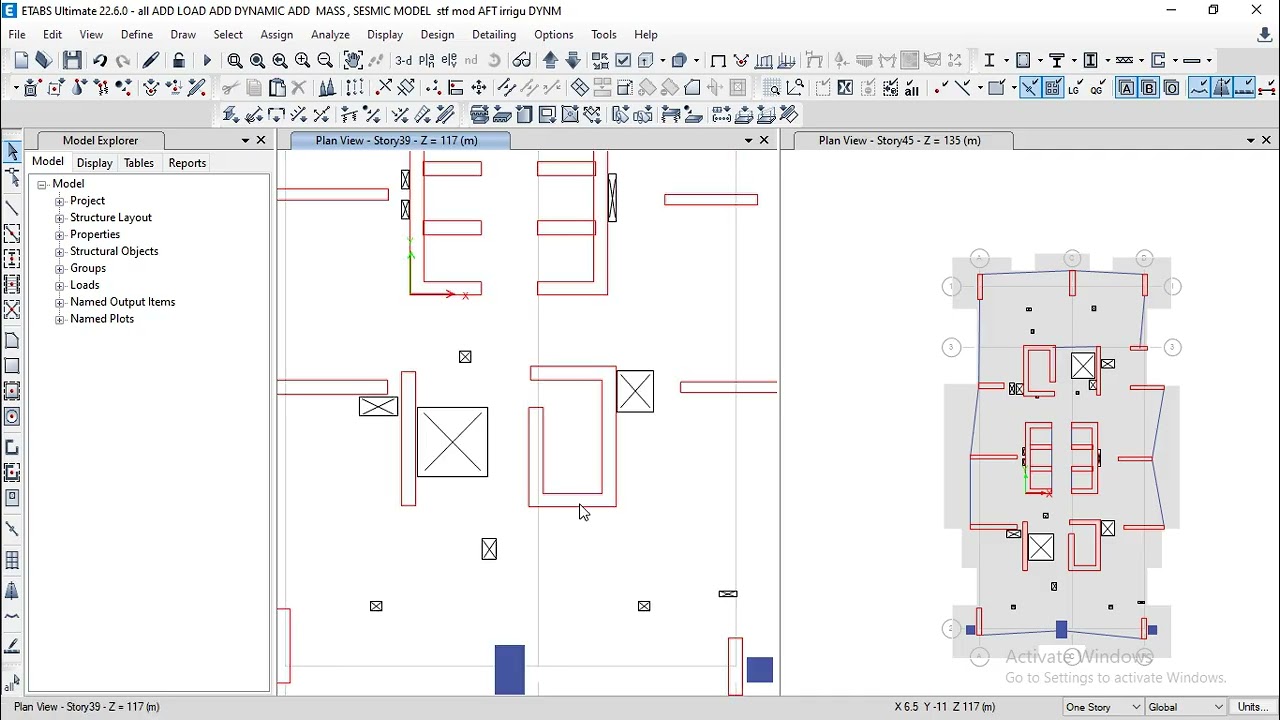
Task: Restore full view zoom icon
Action: 257,61
